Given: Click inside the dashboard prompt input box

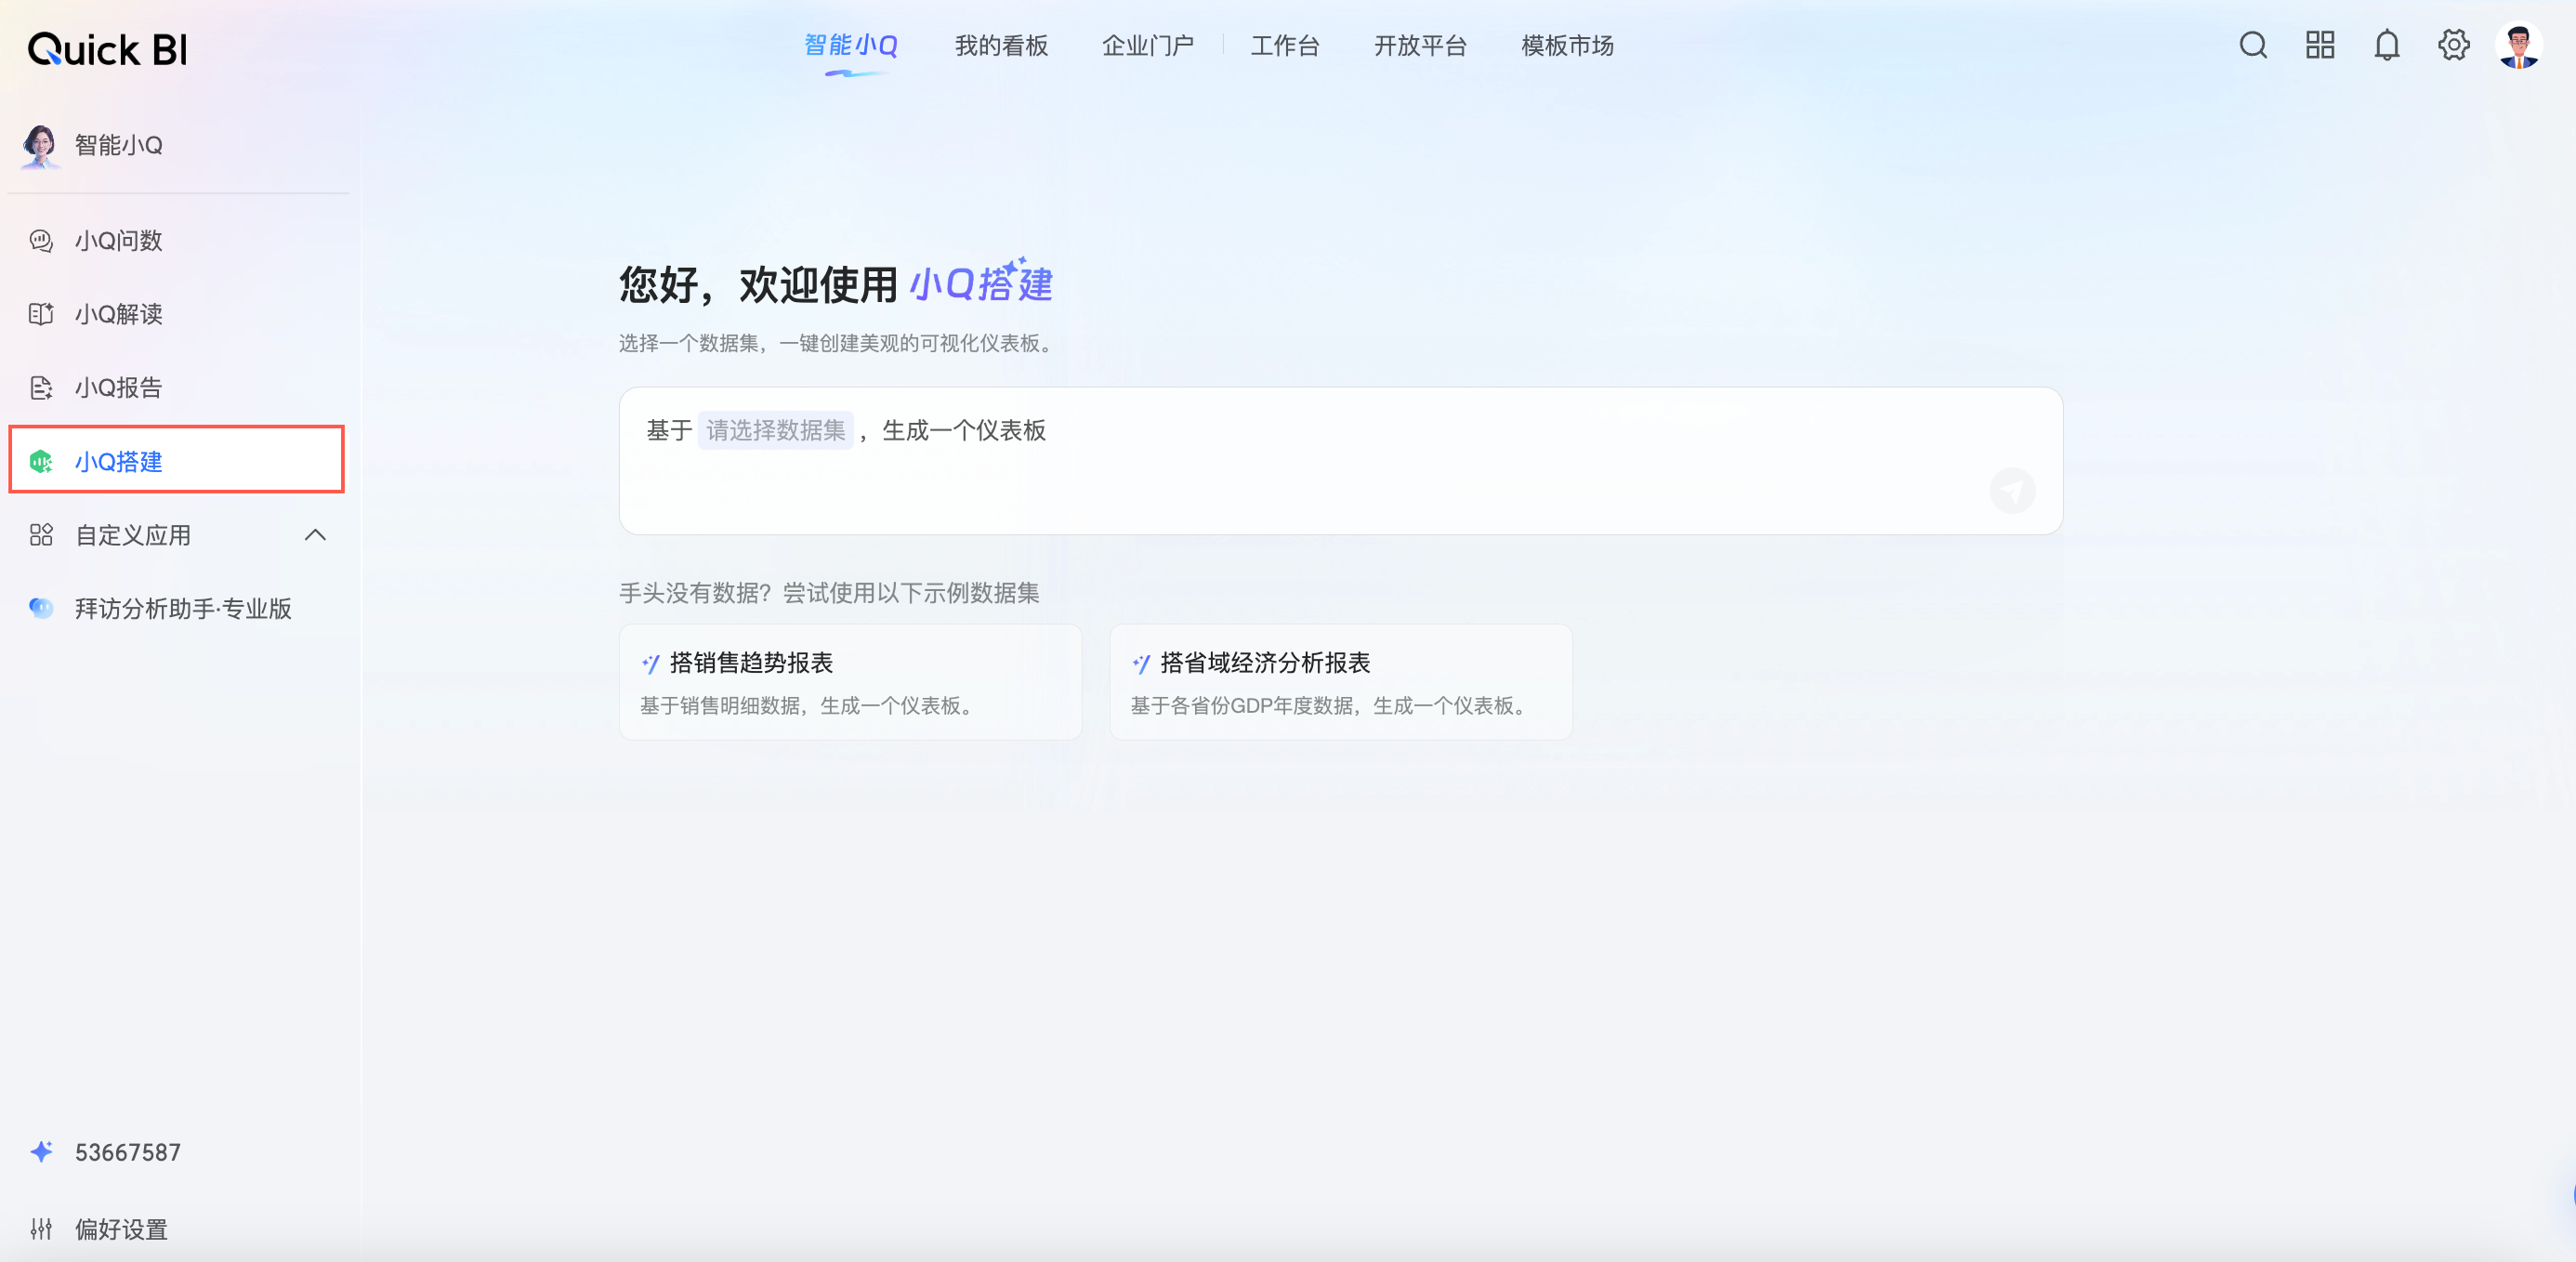Looking at the screenshot, I should pos(1340,461).
